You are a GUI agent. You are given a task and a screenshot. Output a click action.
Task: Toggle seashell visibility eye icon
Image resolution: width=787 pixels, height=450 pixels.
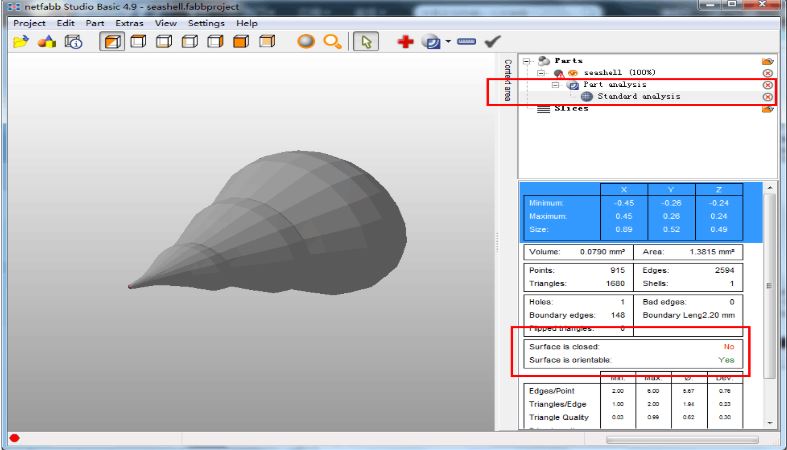pyautogui.click(x=573, y=73)
